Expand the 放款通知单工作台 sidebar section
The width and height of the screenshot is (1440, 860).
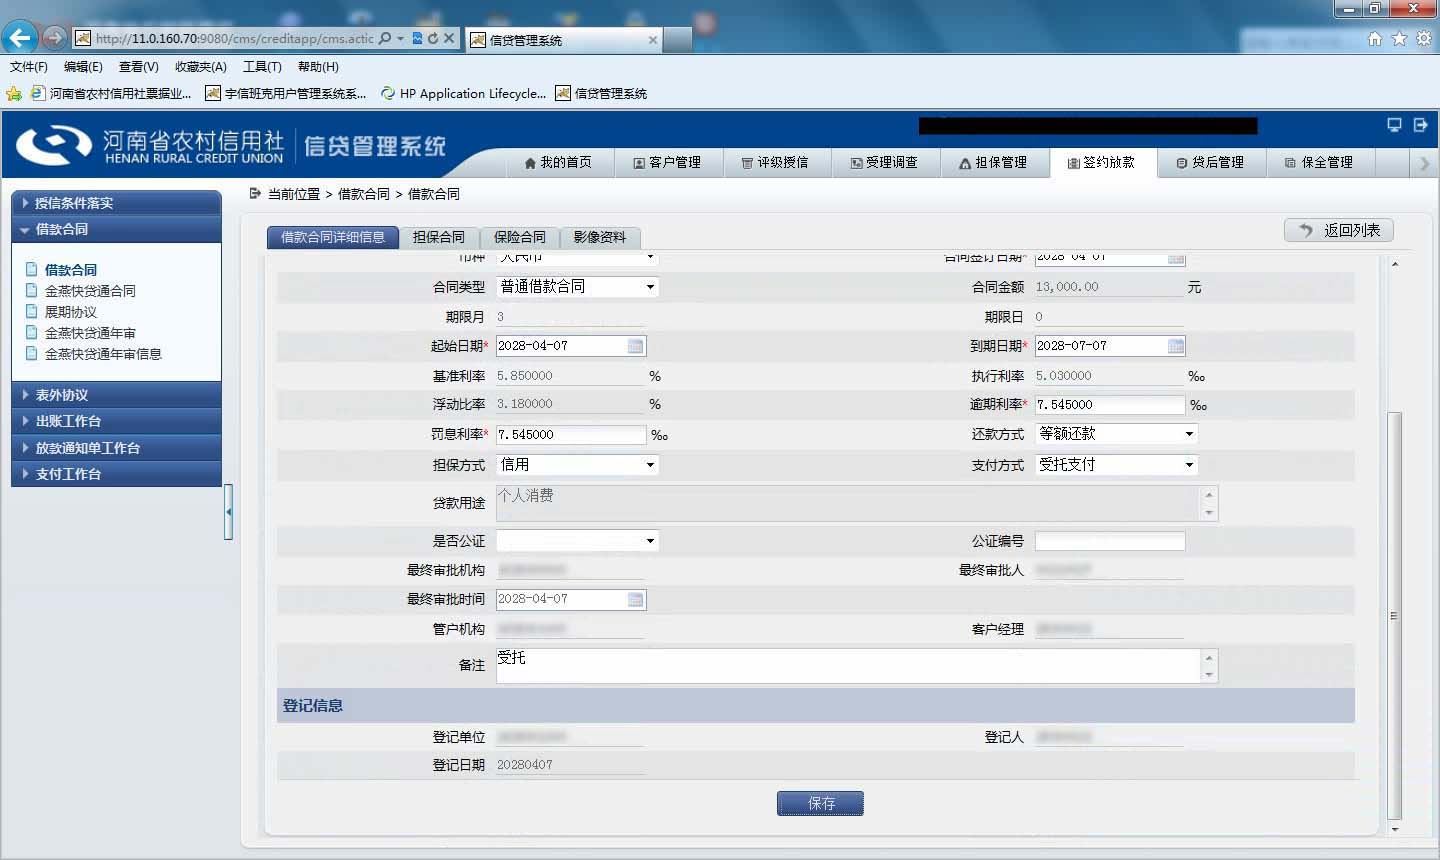[x=116, y=448]
